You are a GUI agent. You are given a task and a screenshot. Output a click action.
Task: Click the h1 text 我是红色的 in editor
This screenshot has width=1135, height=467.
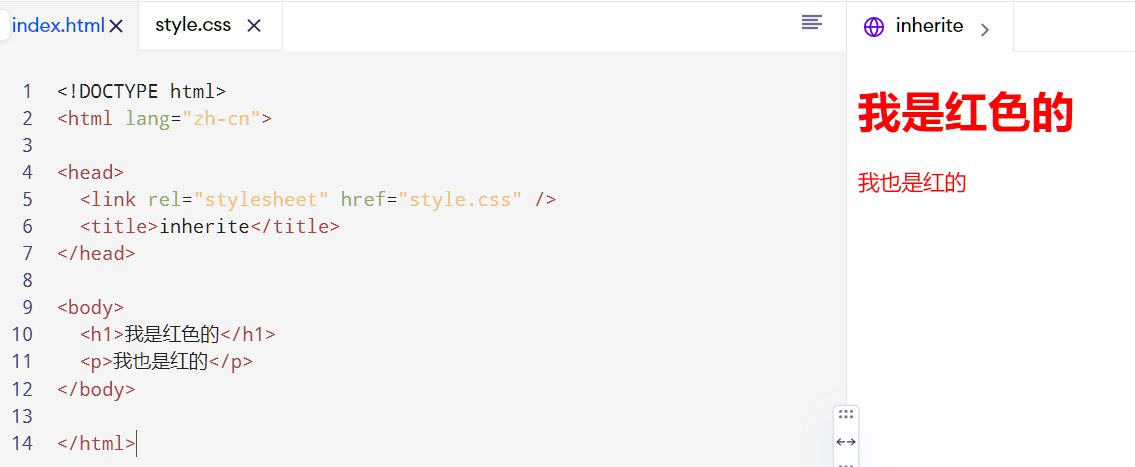(x=172, y=335)
